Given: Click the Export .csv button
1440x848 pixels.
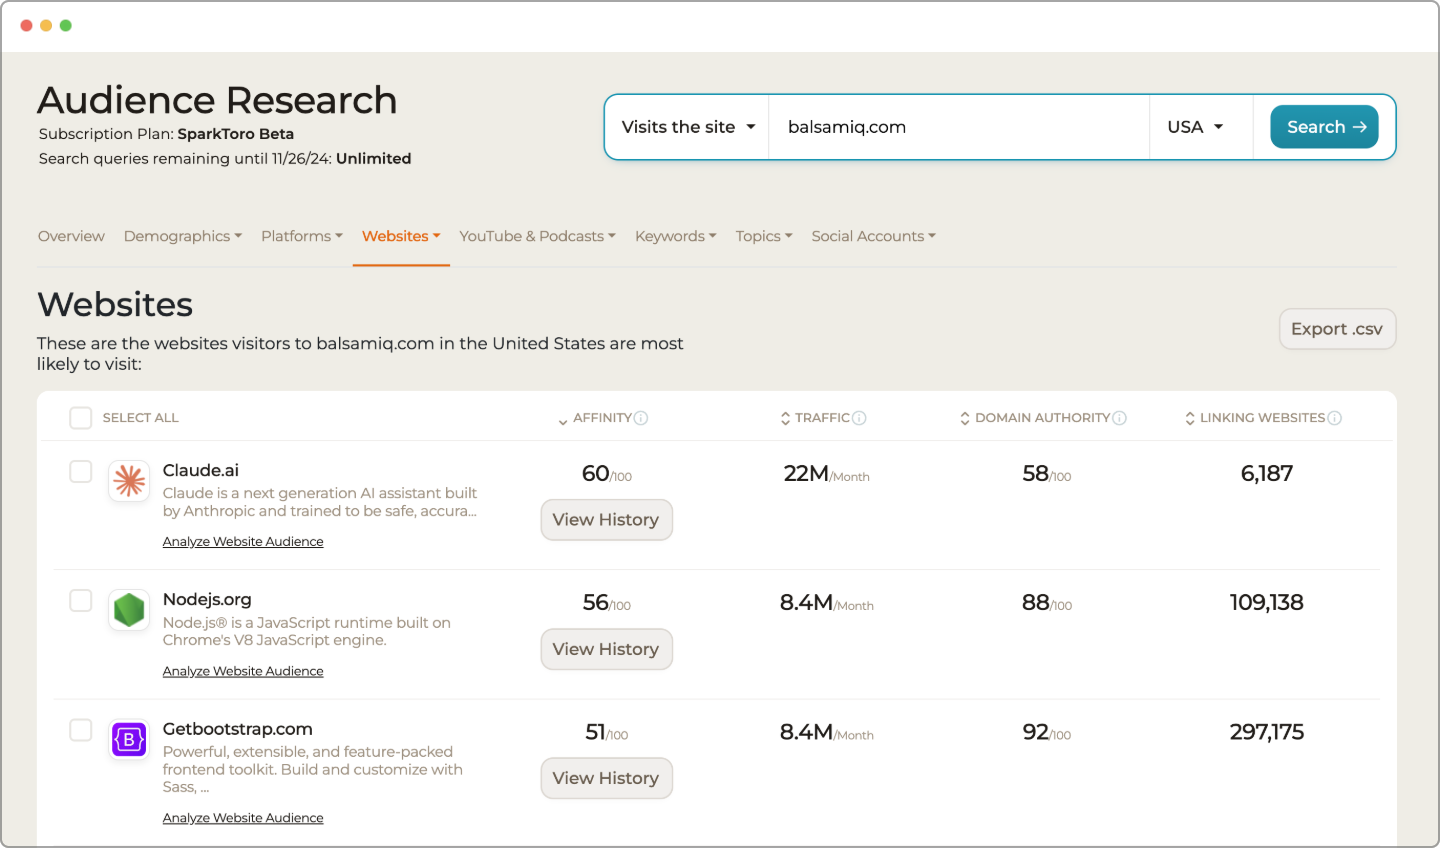Looking at the screenshot, I should pyautogui.click(x=1337, y=329).
